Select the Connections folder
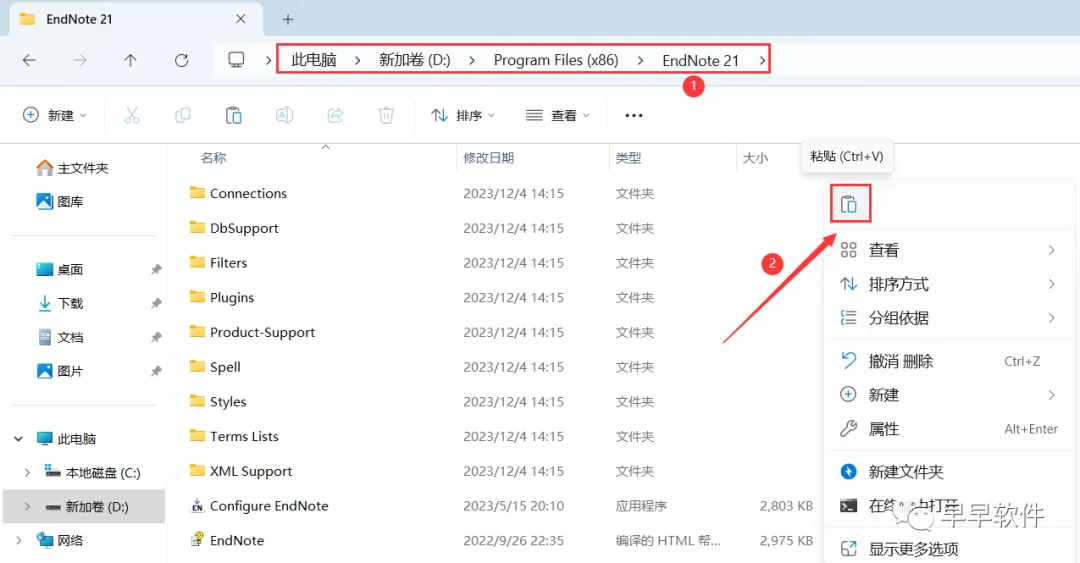The width and height of the screenshot is (1080, 563). 238,194
